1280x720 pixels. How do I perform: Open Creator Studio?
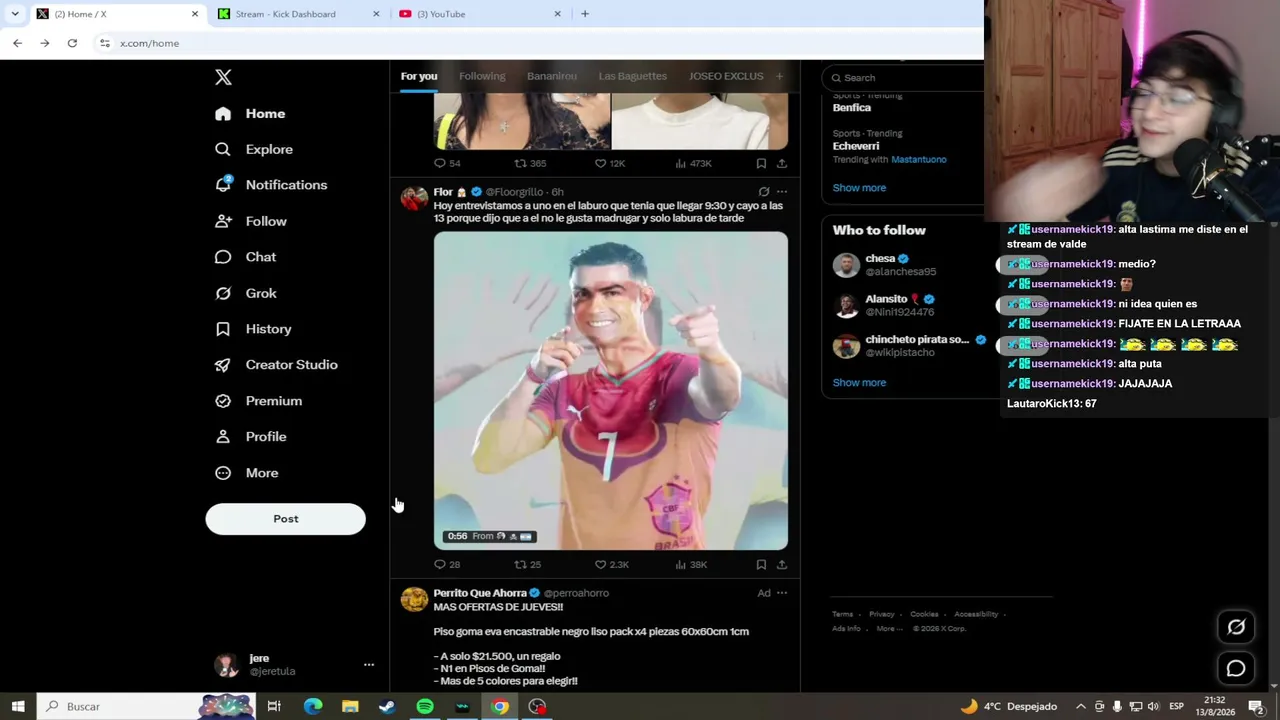[276, 365]
